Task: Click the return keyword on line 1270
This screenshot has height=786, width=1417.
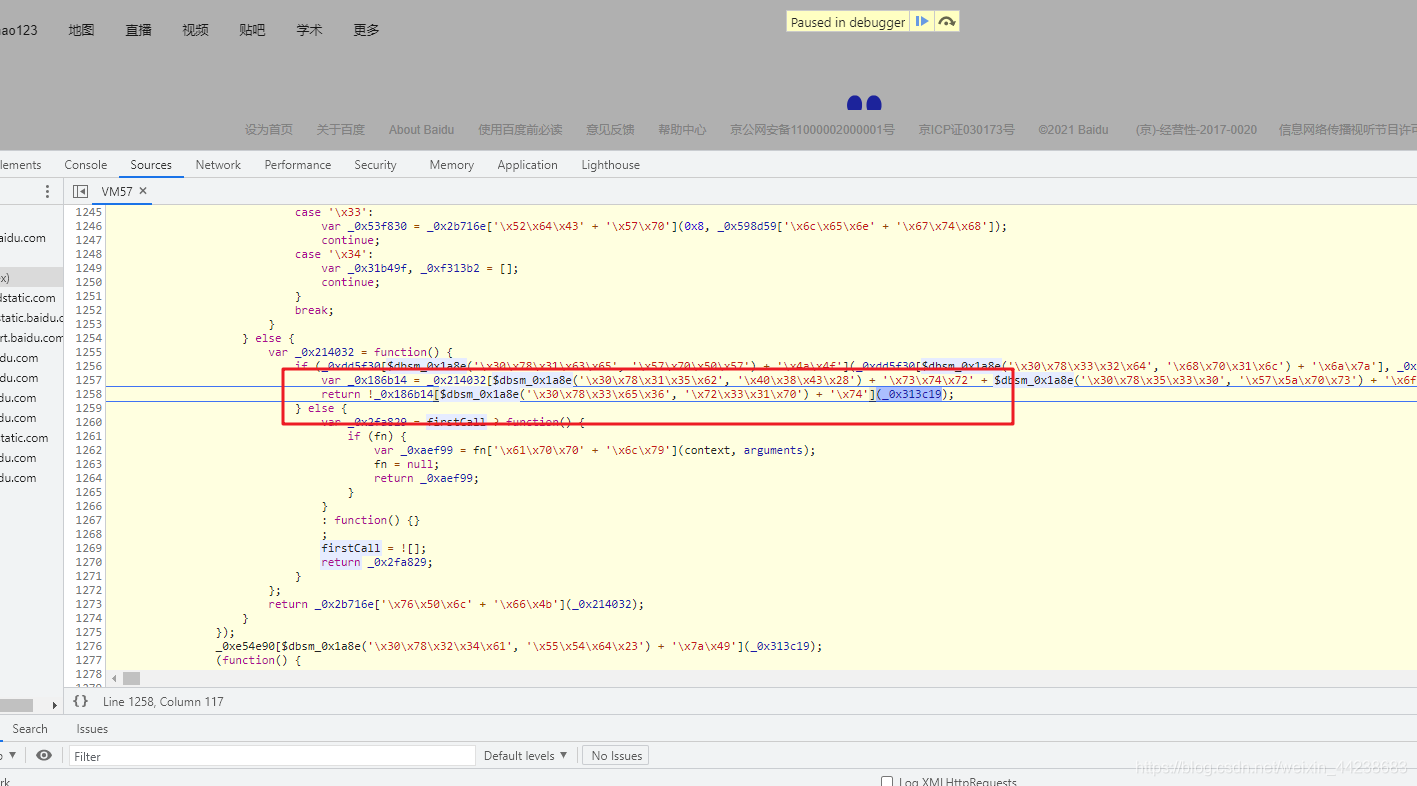Action: tap(341, 562)
